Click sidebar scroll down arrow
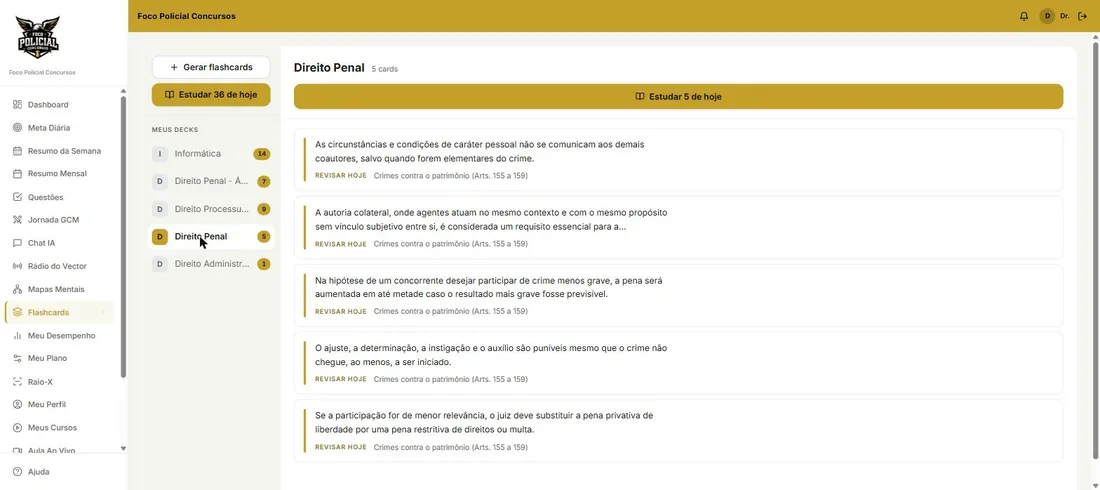Image resolution: width=1100 pixels, height=490 pixels. coord(123,449)
